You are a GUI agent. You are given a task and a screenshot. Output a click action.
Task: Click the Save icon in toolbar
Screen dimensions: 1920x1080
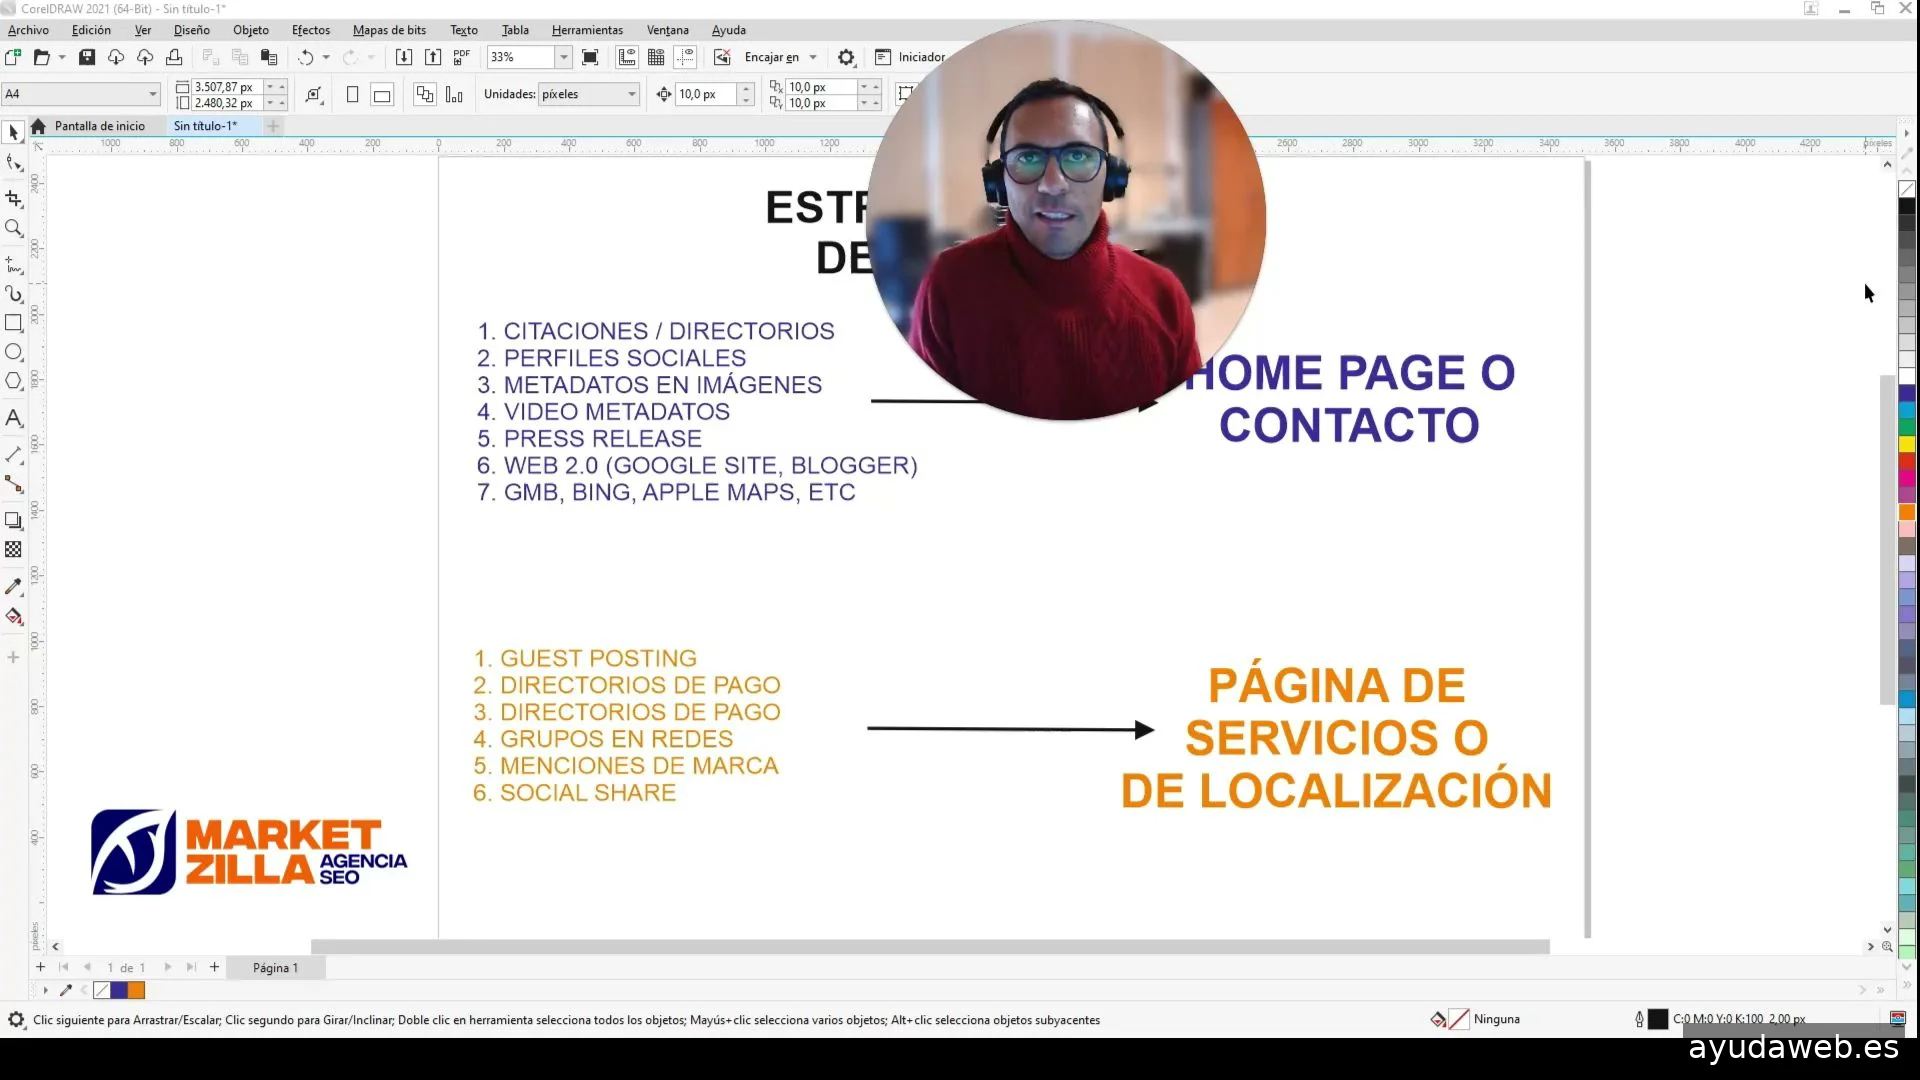(x=87, y=57)
